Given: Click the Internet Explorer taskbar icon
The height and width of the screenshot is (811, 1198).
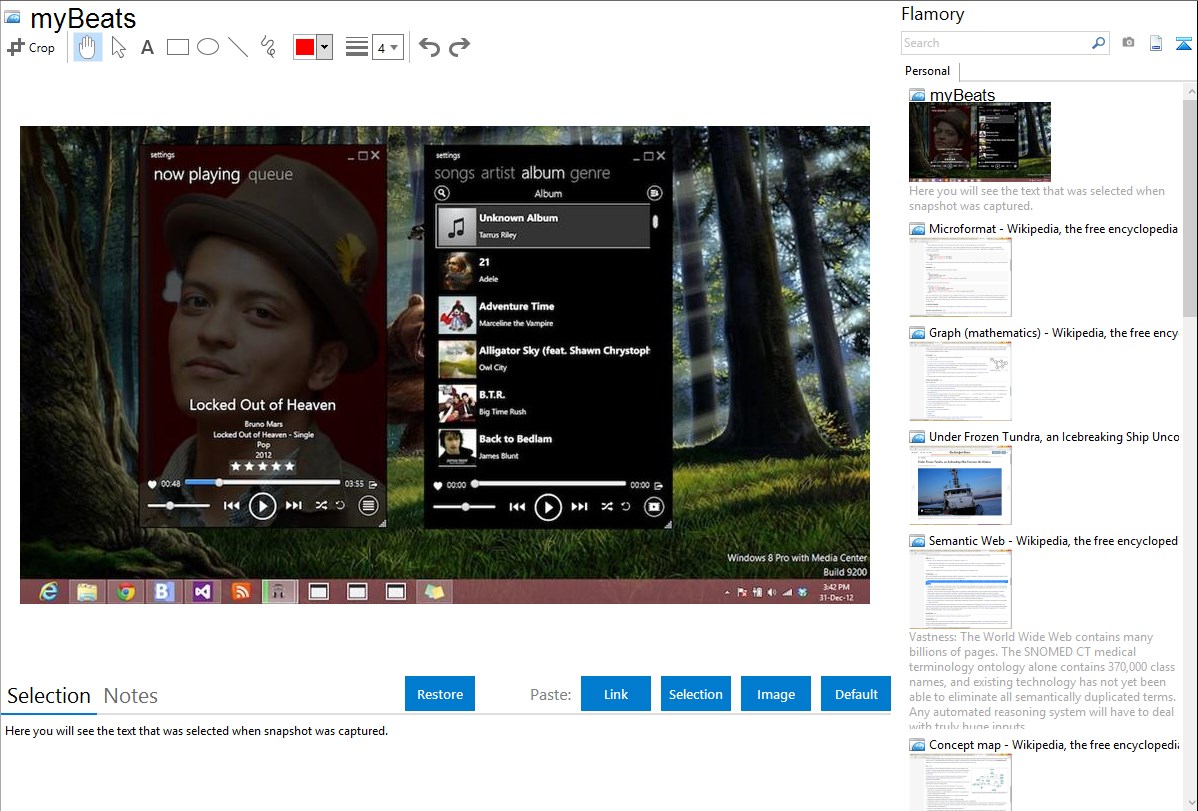Looking at the screenshot, I should (49, 592).
